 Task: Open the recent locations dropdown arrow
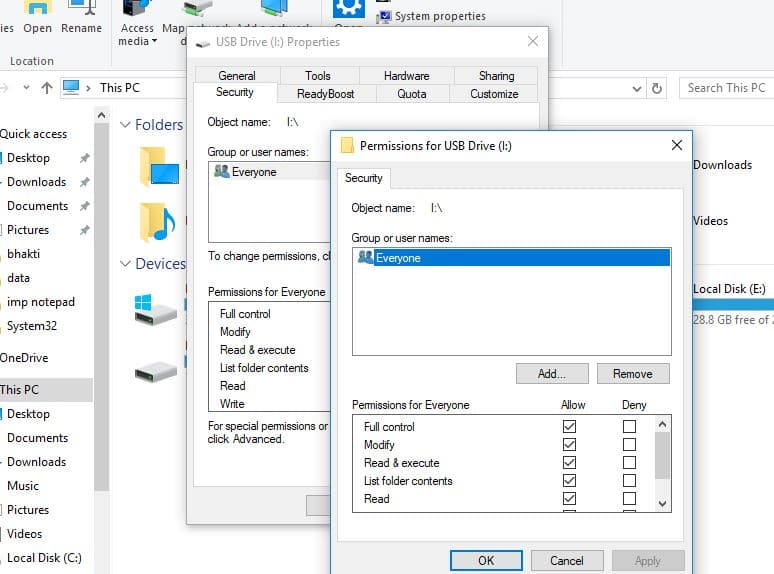coord(27,87)
